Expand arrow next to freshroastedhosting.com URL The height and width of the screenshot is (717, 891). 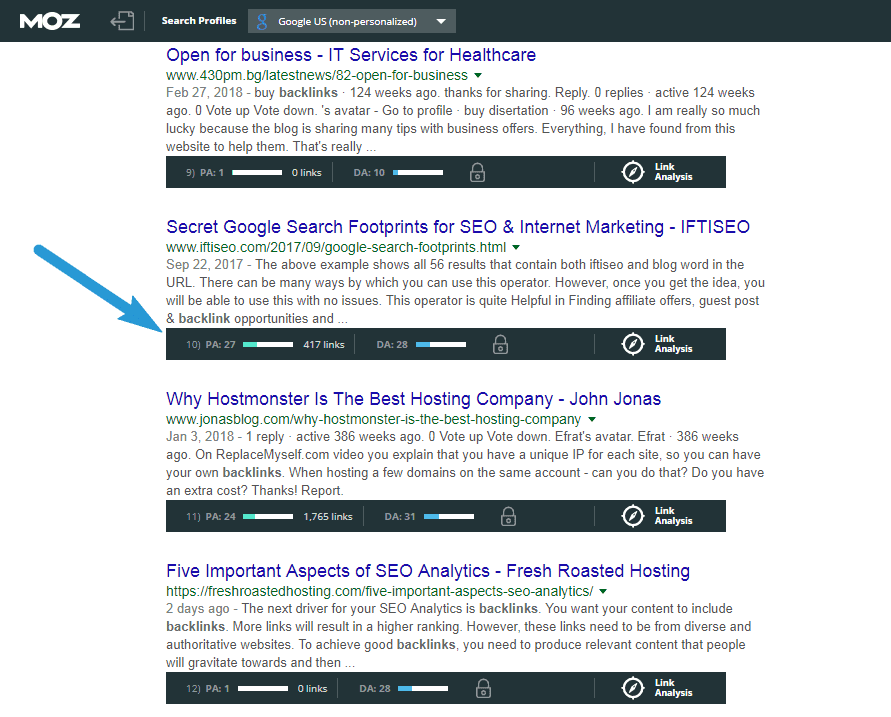[x=603, y=591]
